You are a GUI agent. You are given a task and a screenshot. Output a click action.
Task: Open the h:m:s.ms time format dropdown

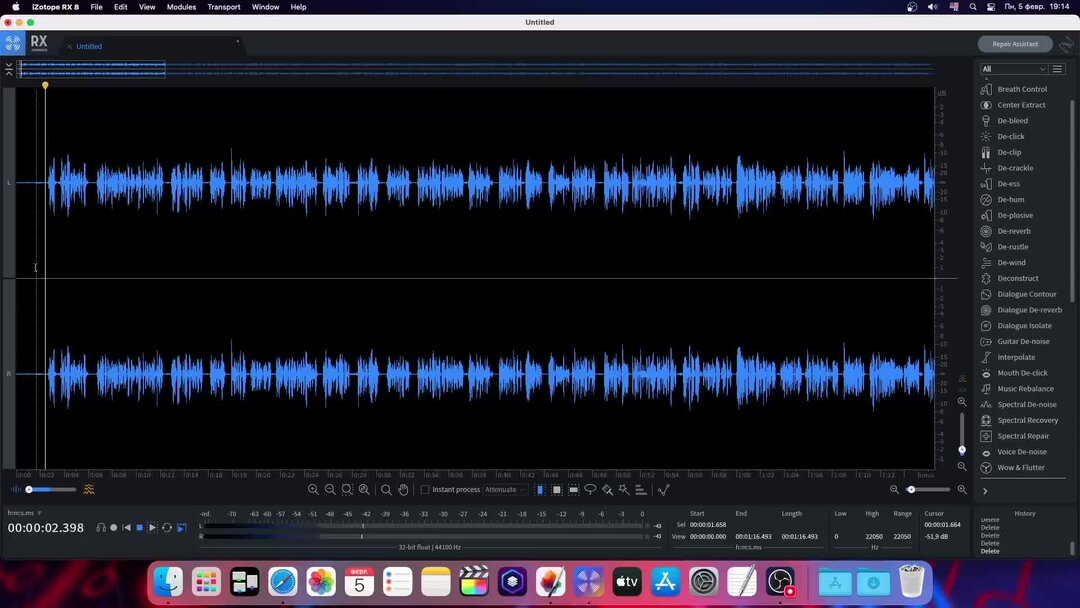25,513
